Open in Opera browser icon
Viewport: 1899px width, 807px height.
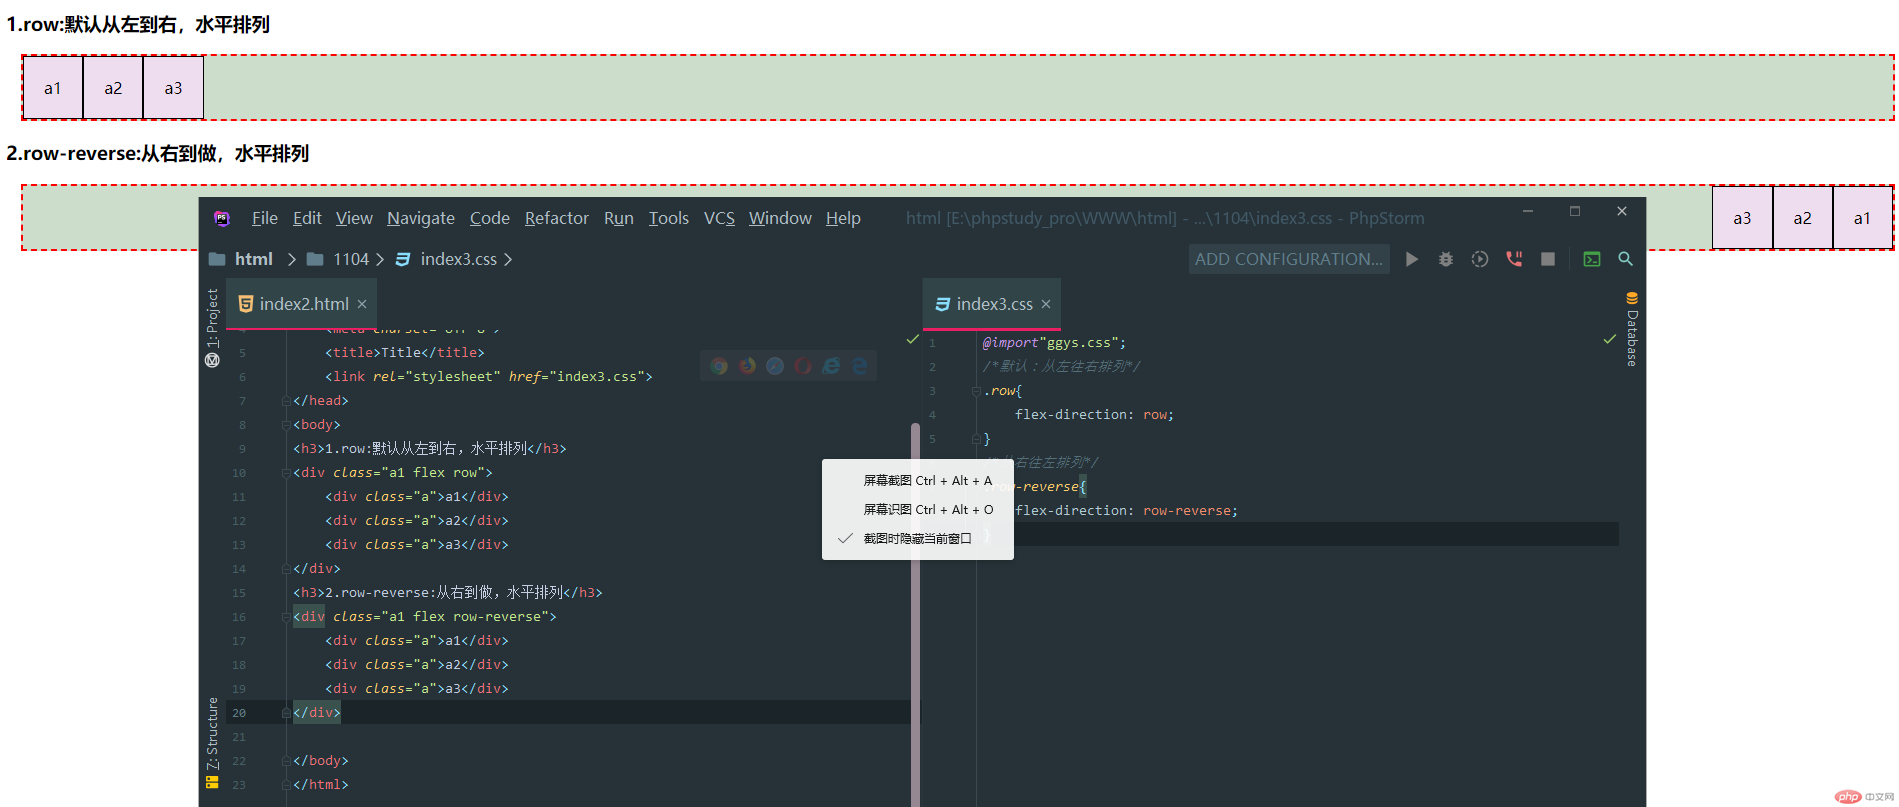click(x=803, y=366)
